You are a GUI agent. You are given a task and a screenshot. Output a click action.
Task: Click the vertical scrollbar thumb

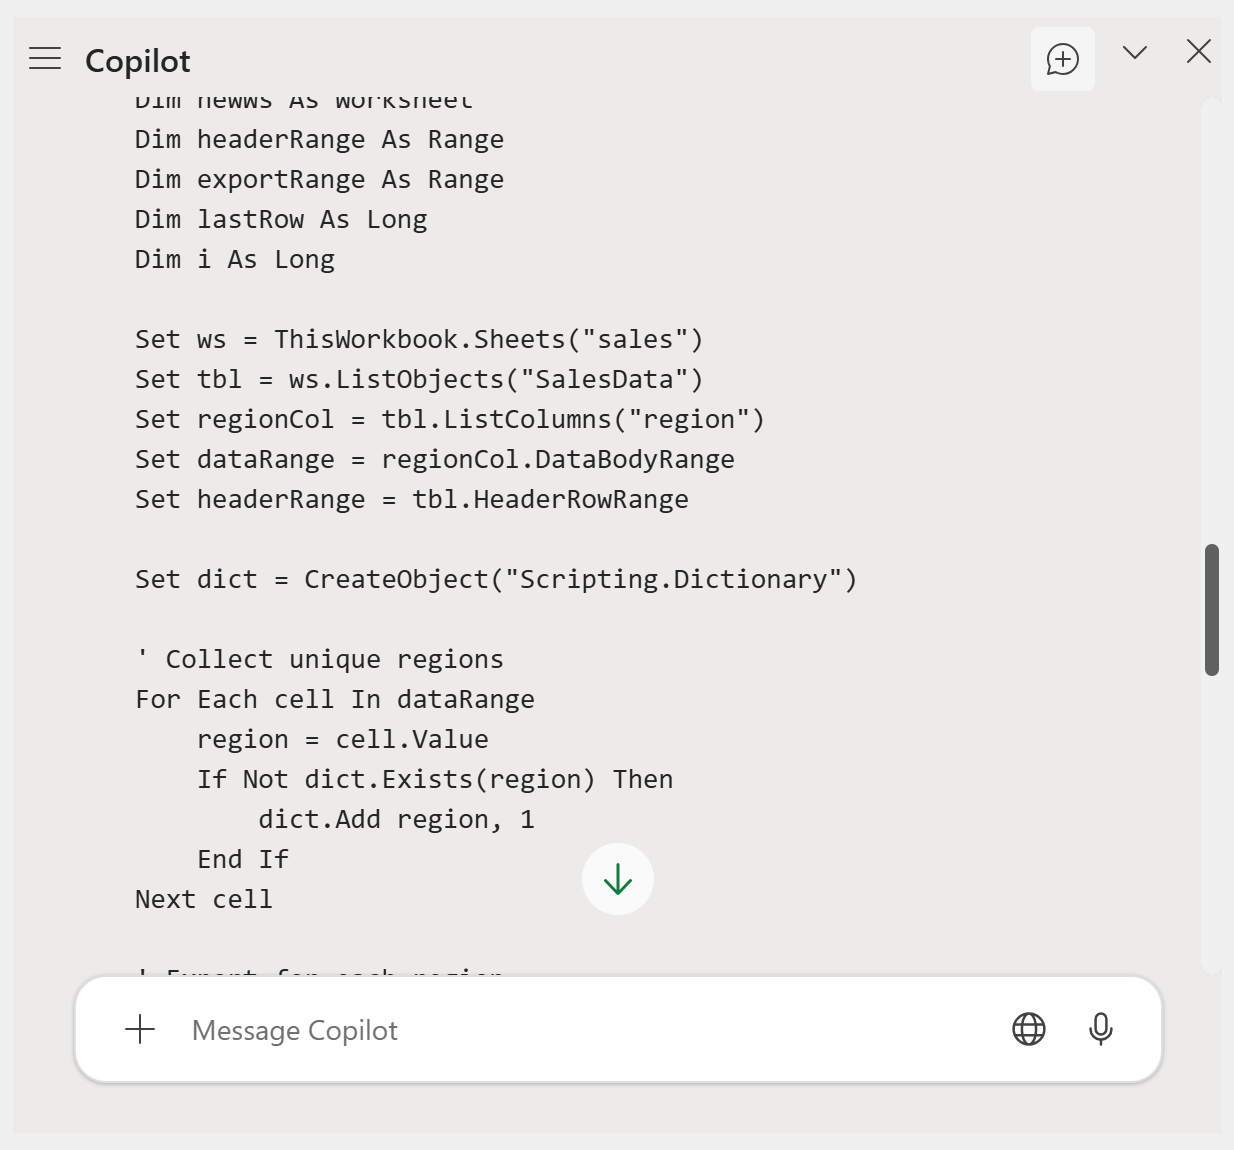1212,610
